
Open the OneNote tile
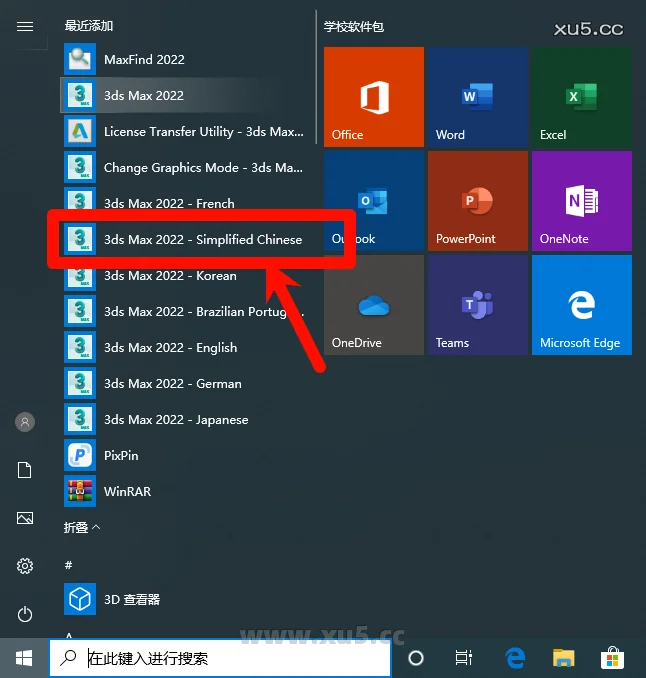click(x=581, y=201)
